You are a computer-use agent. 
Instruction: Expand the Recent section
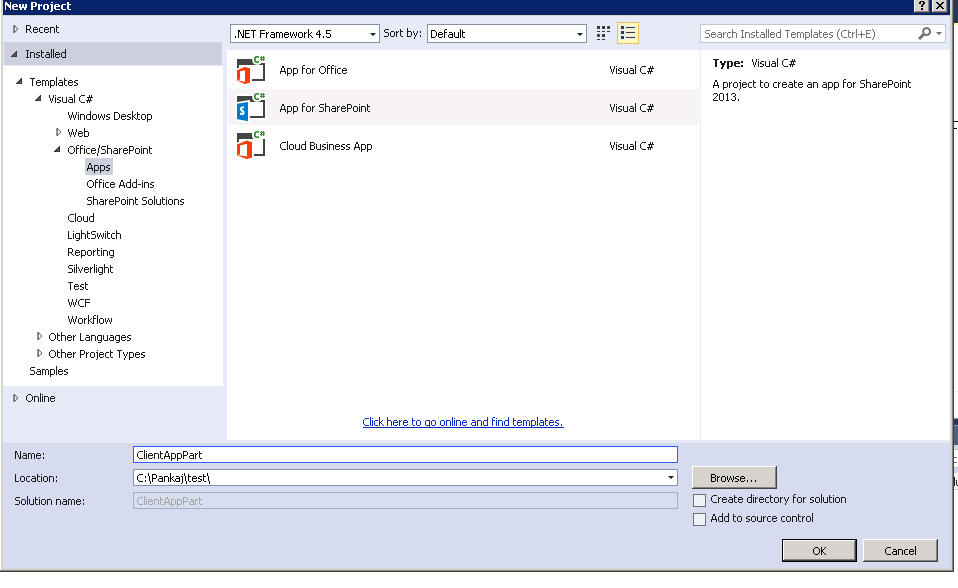(x=15, y=29)
